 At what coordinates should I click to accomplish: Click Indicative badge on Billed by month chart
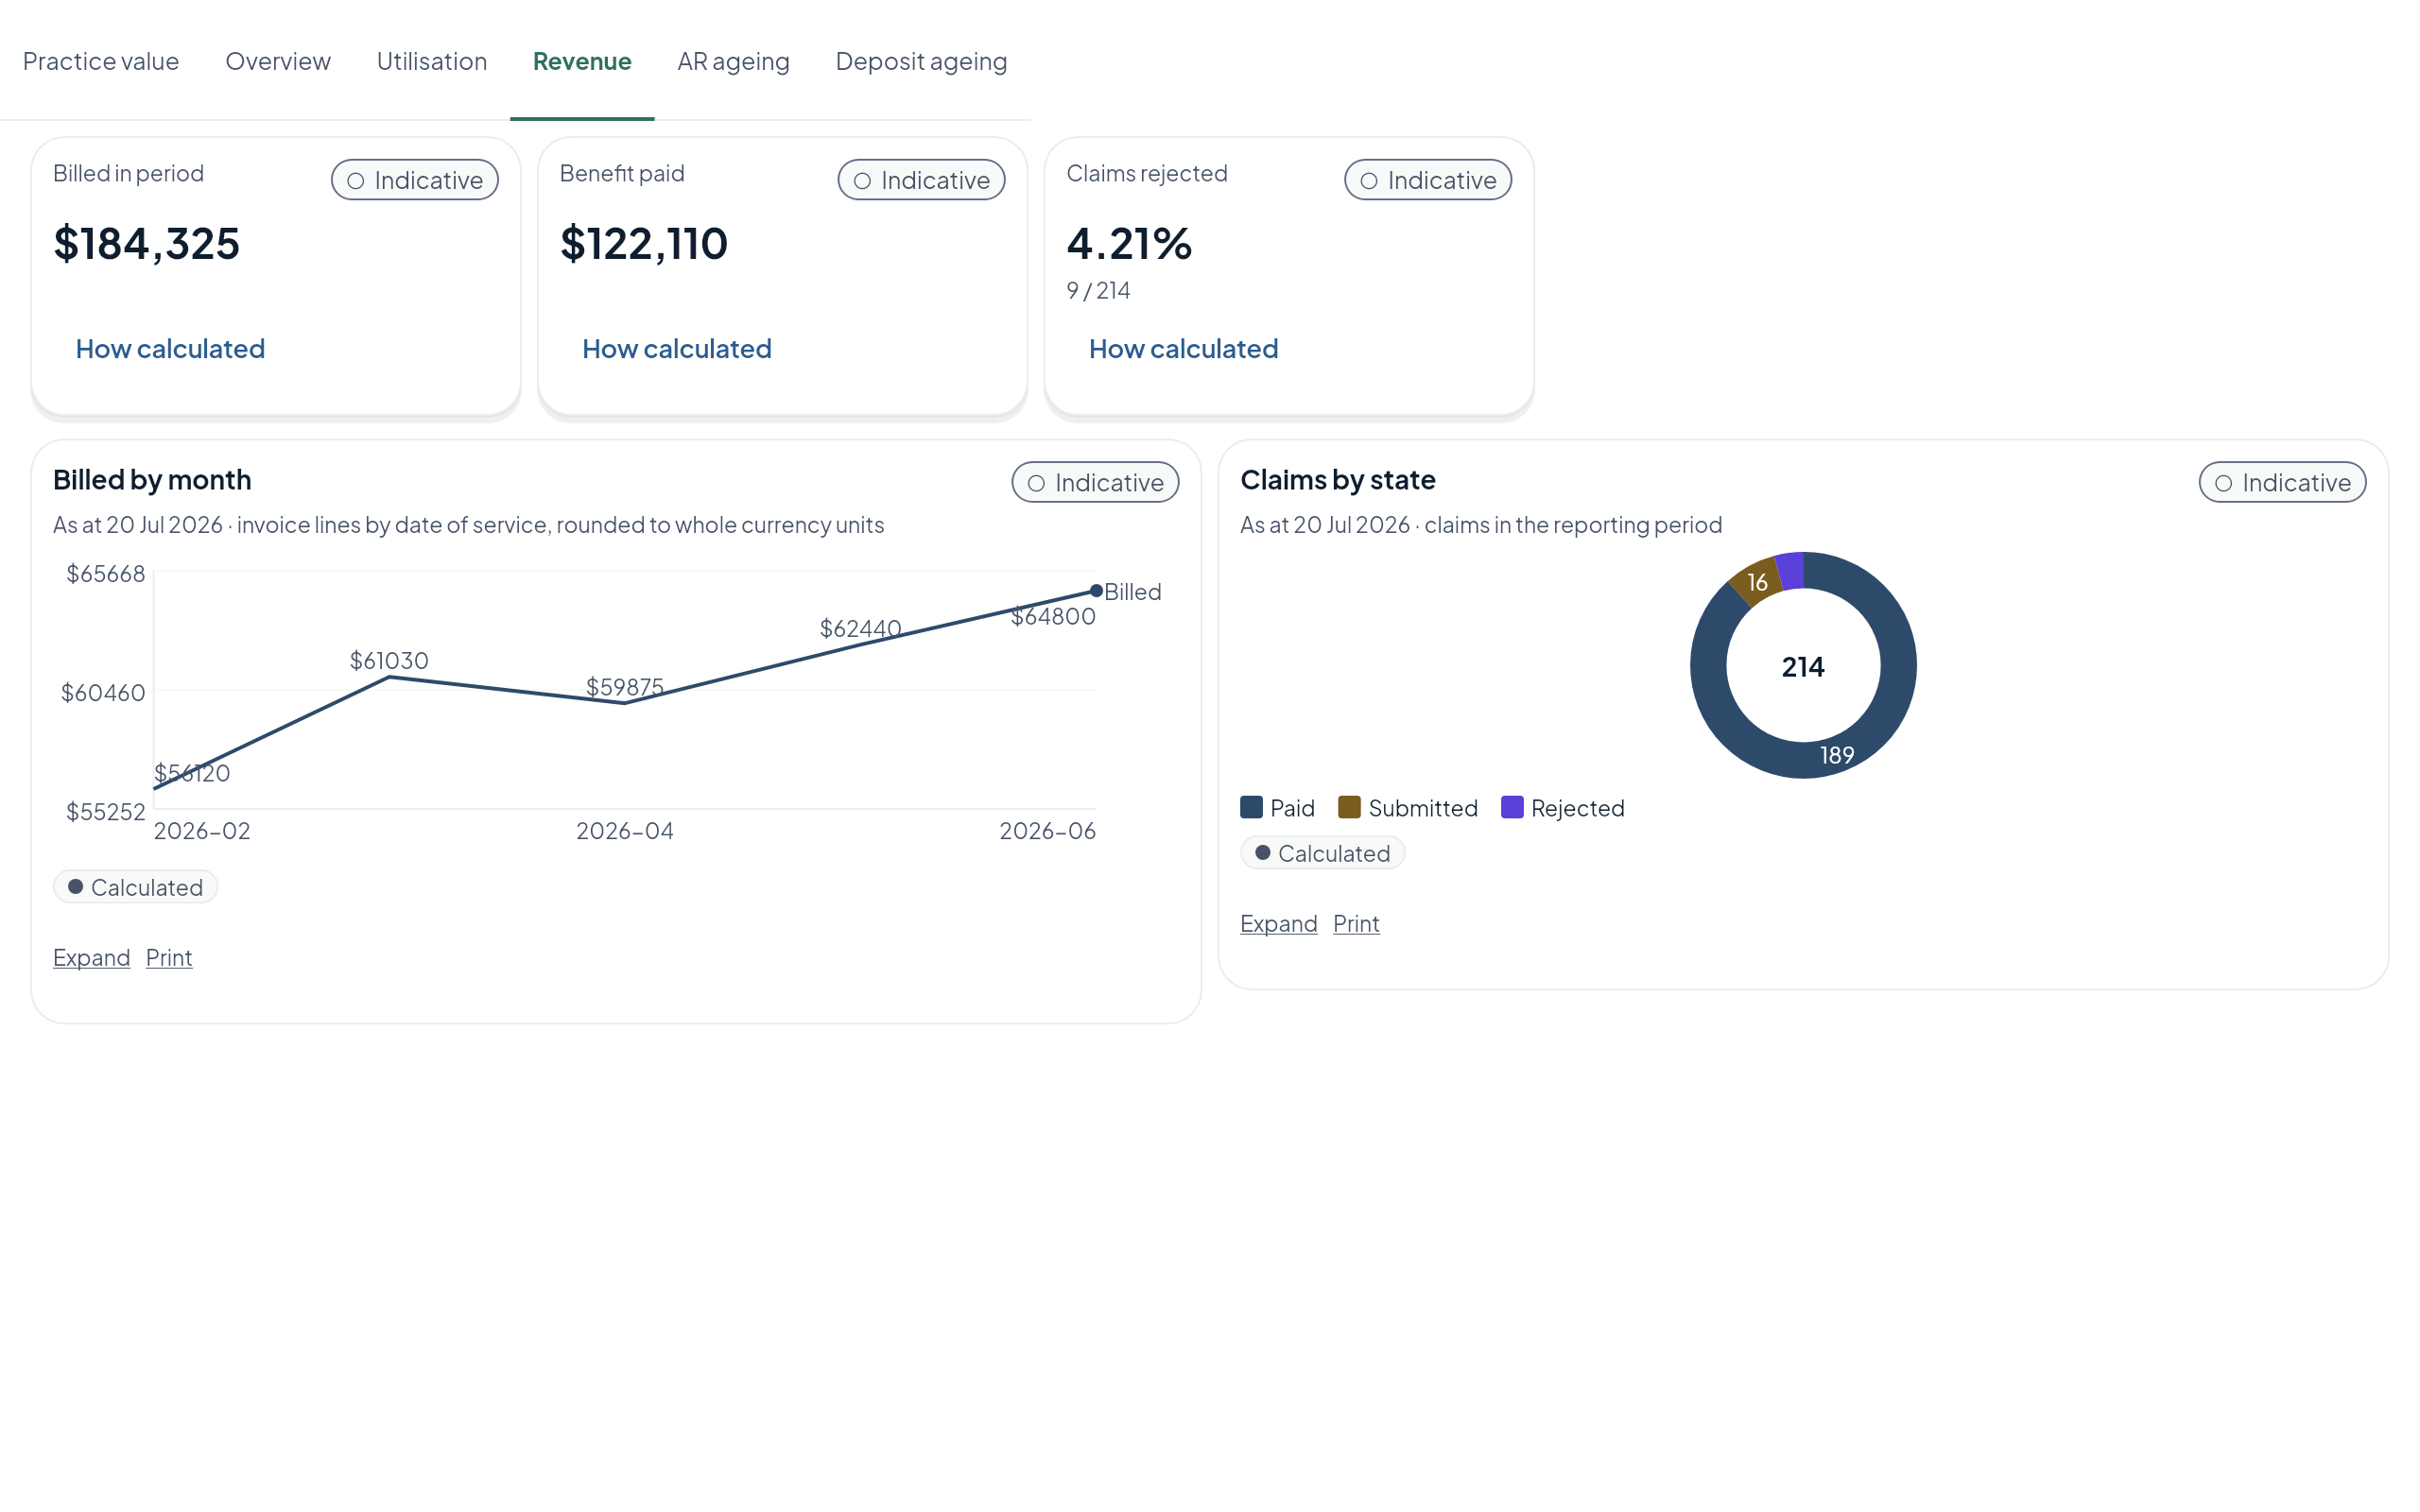(x=1095, y=482)
